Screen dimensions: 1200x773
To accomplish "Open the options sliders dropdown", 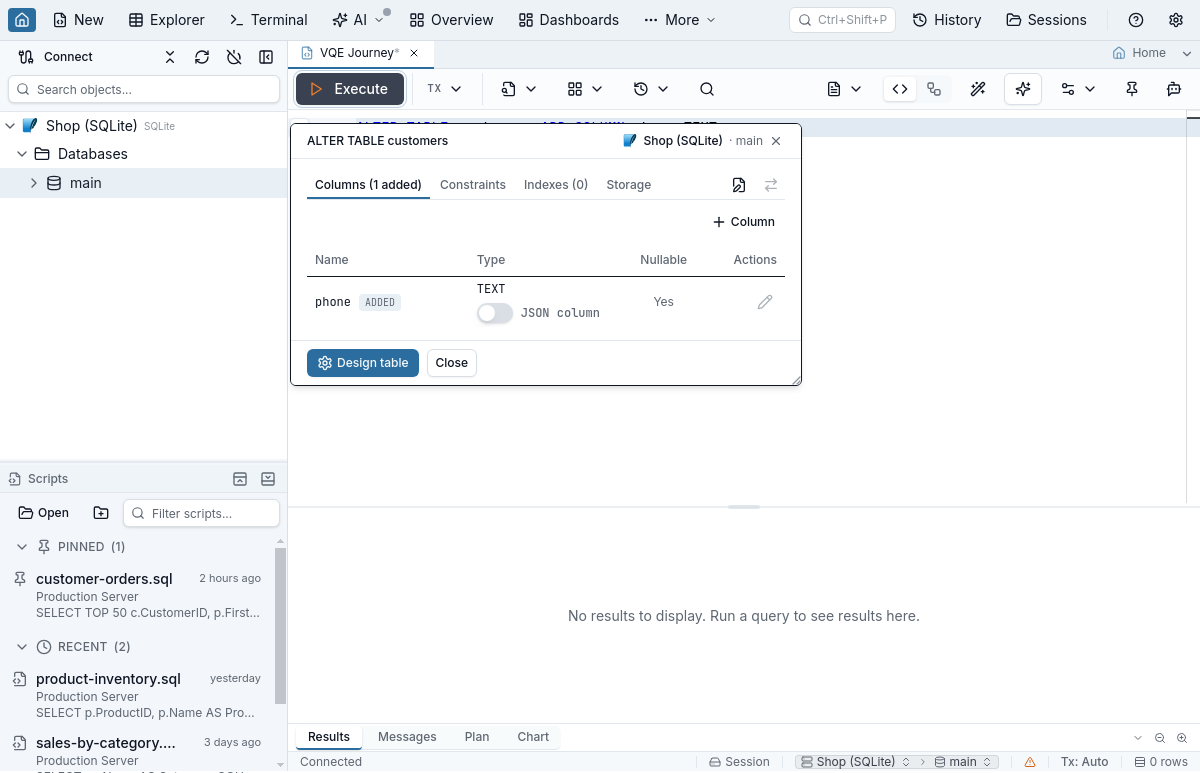I will 1078,89.
